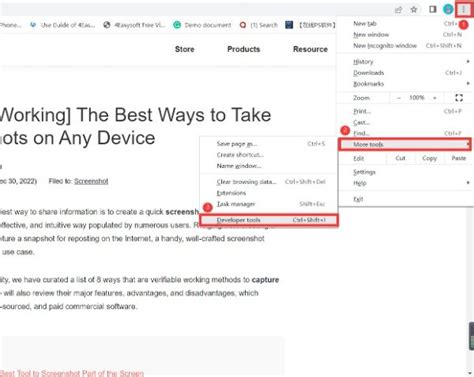Click the share page icon
This screenshot has width=474, height=377.
(x=398, y=10)
